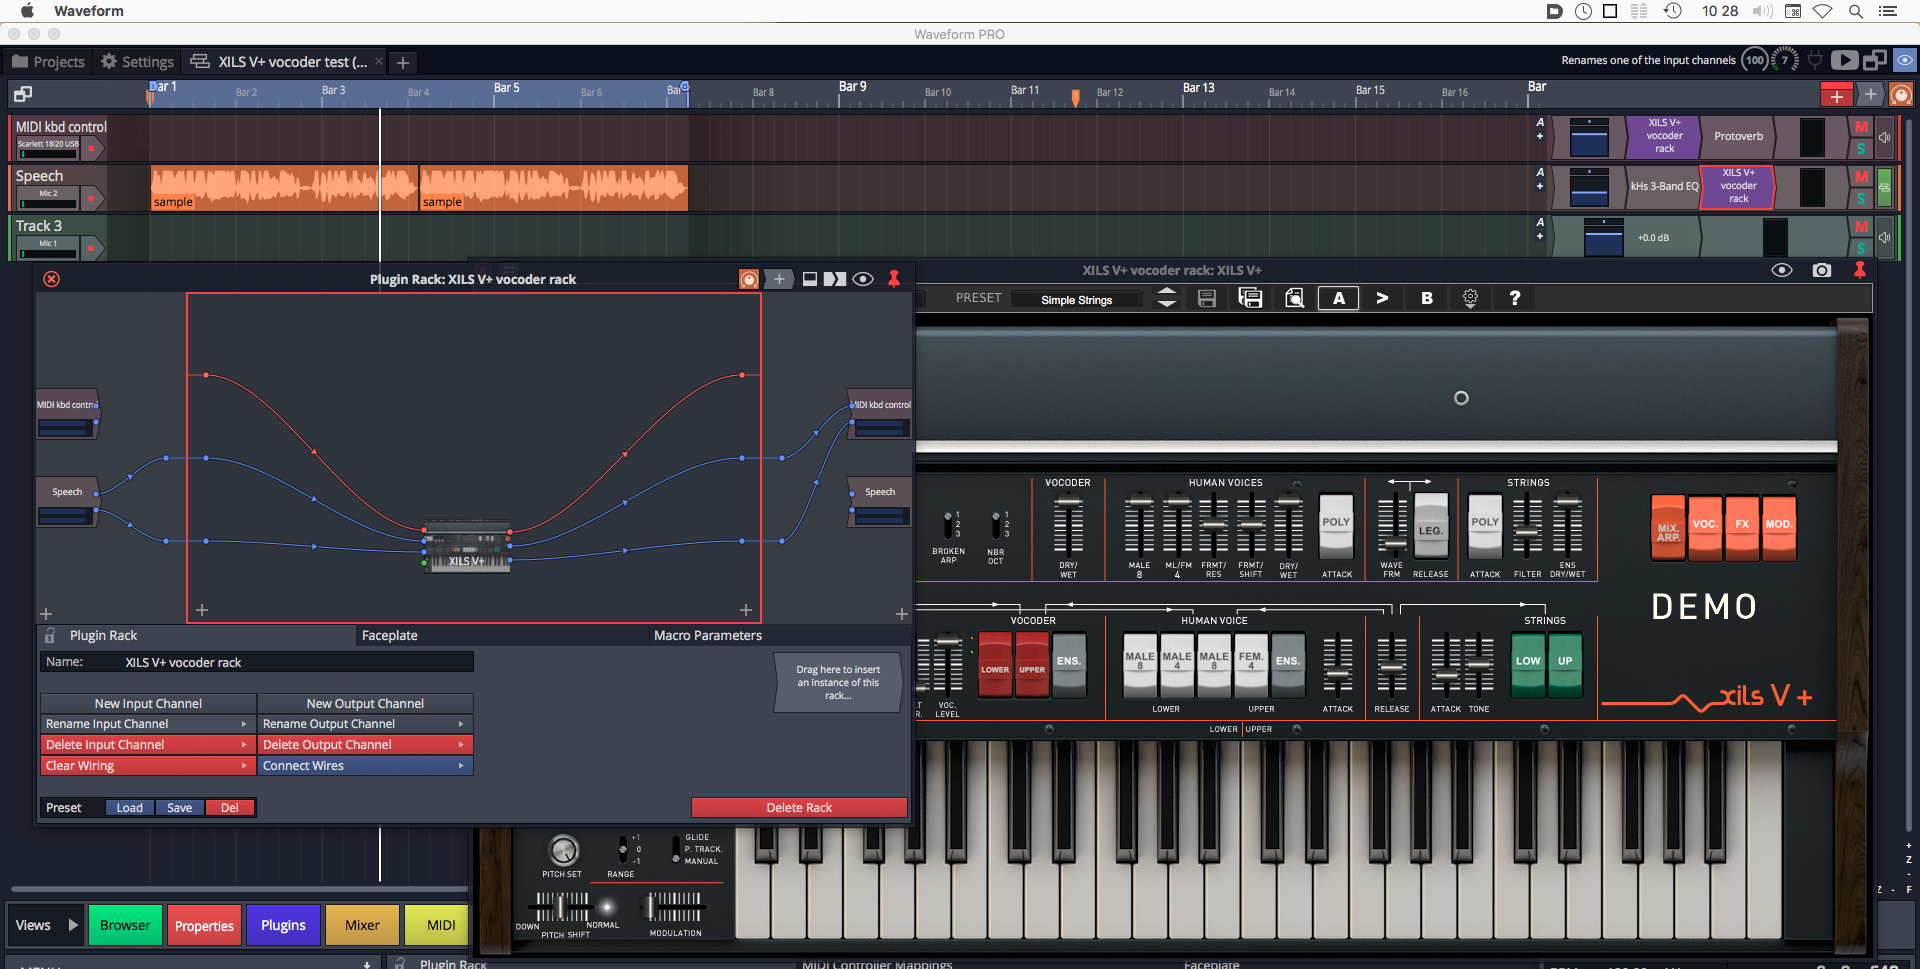
Task: Save the rack preset
Action: (x=180, y=808)
